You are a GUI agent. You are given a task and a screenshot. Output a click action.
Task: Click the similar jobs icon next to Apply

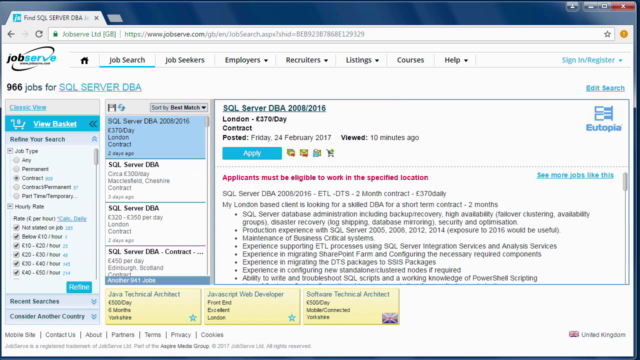[x=291, y=153]
